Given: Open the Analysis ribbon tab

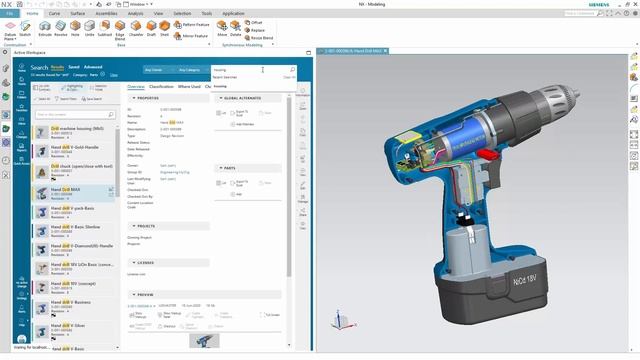Looking at the screenshot, I should tap(136, 13).
